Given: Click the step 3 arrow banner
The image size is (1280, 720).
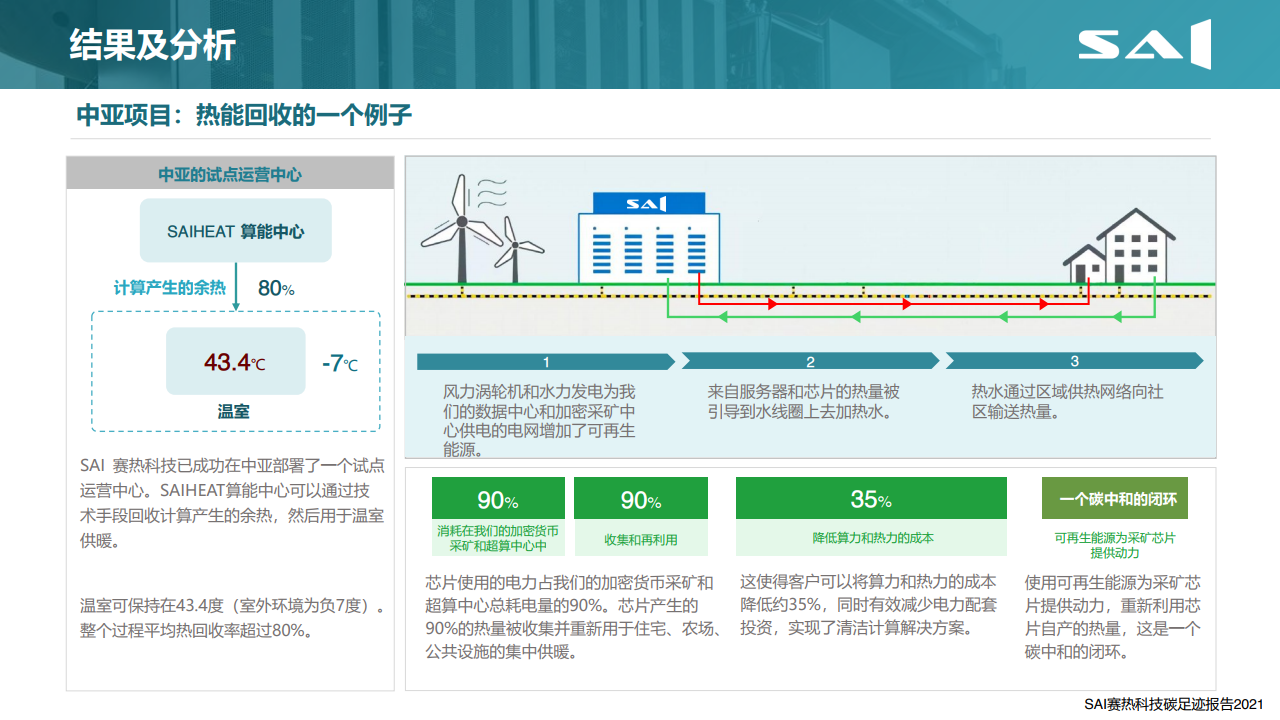Looking at the screenshot, I should pos(1075,362).
